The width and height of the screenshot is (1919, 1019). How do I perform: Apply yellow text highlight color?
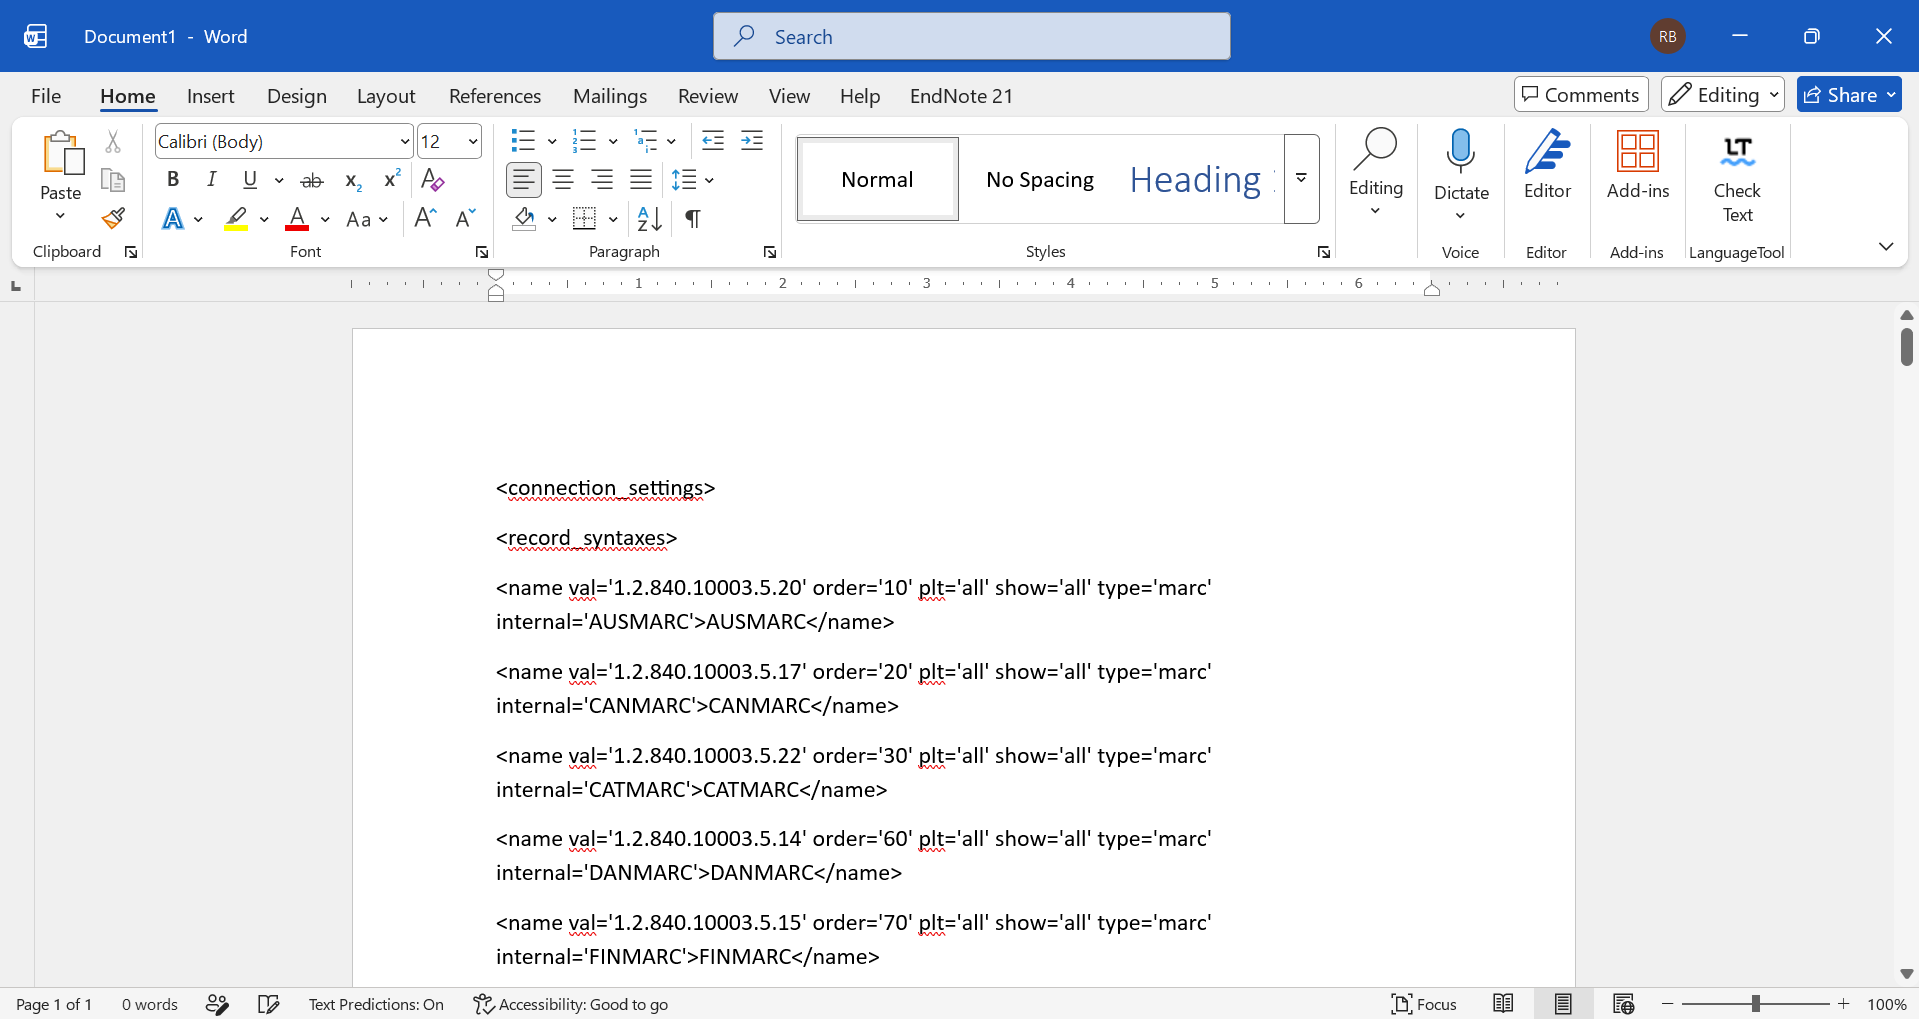point(236,219)
